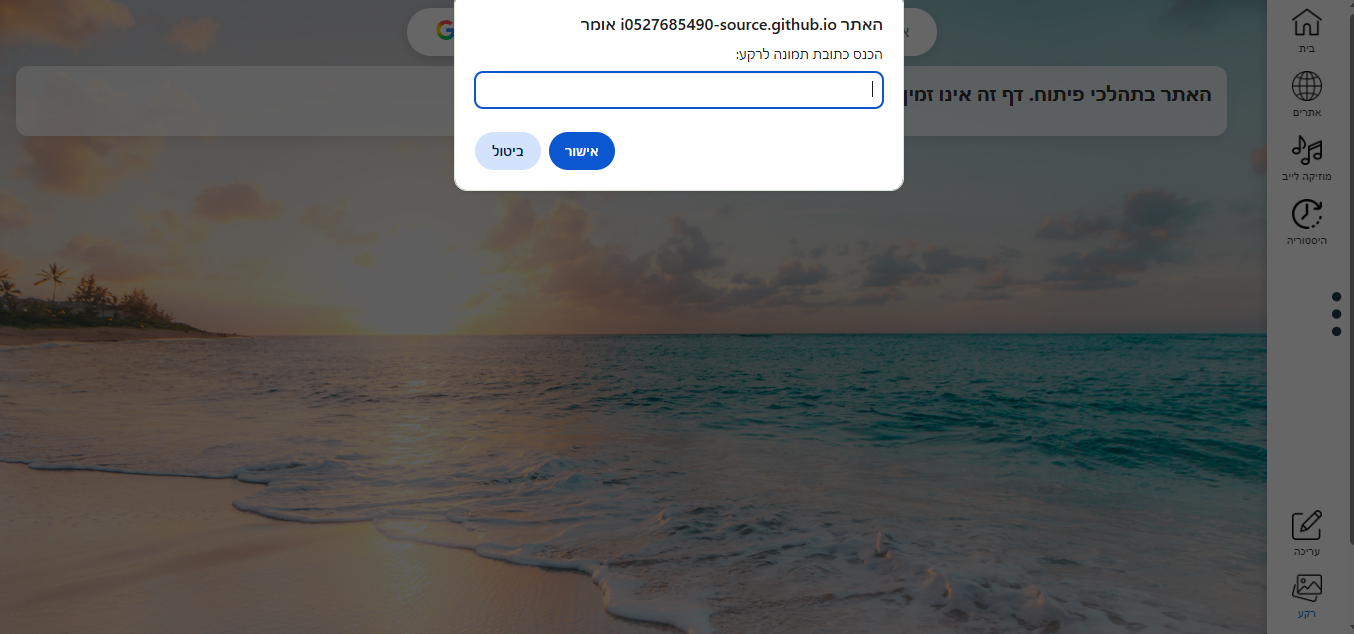Click the מוזיקה לייב text label
Image resolution: width=1354 pixels, height=634 pixels.
tap(1306, 176)
